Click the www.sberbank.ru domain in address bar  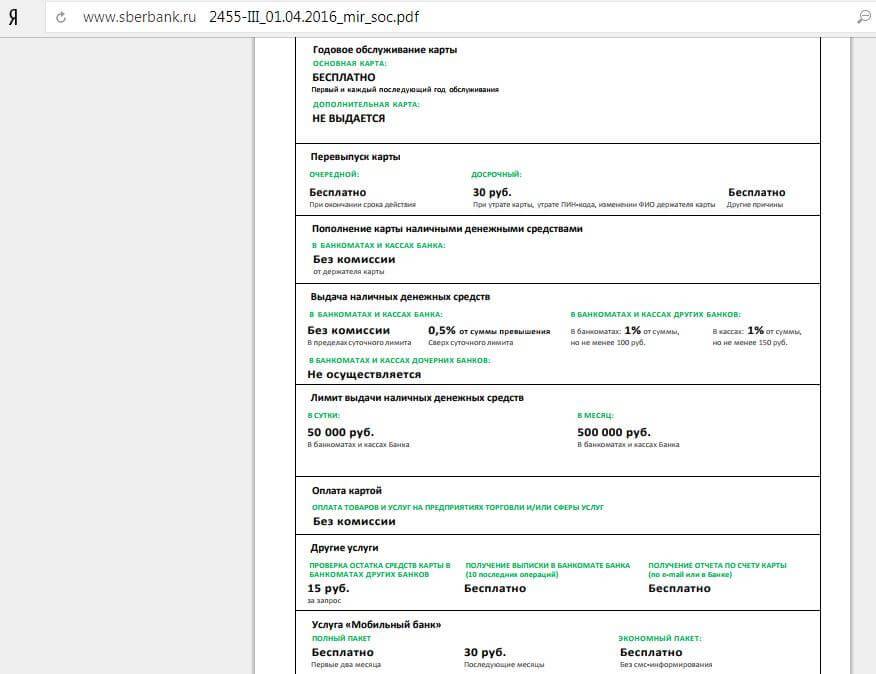[x=139, y=18]
